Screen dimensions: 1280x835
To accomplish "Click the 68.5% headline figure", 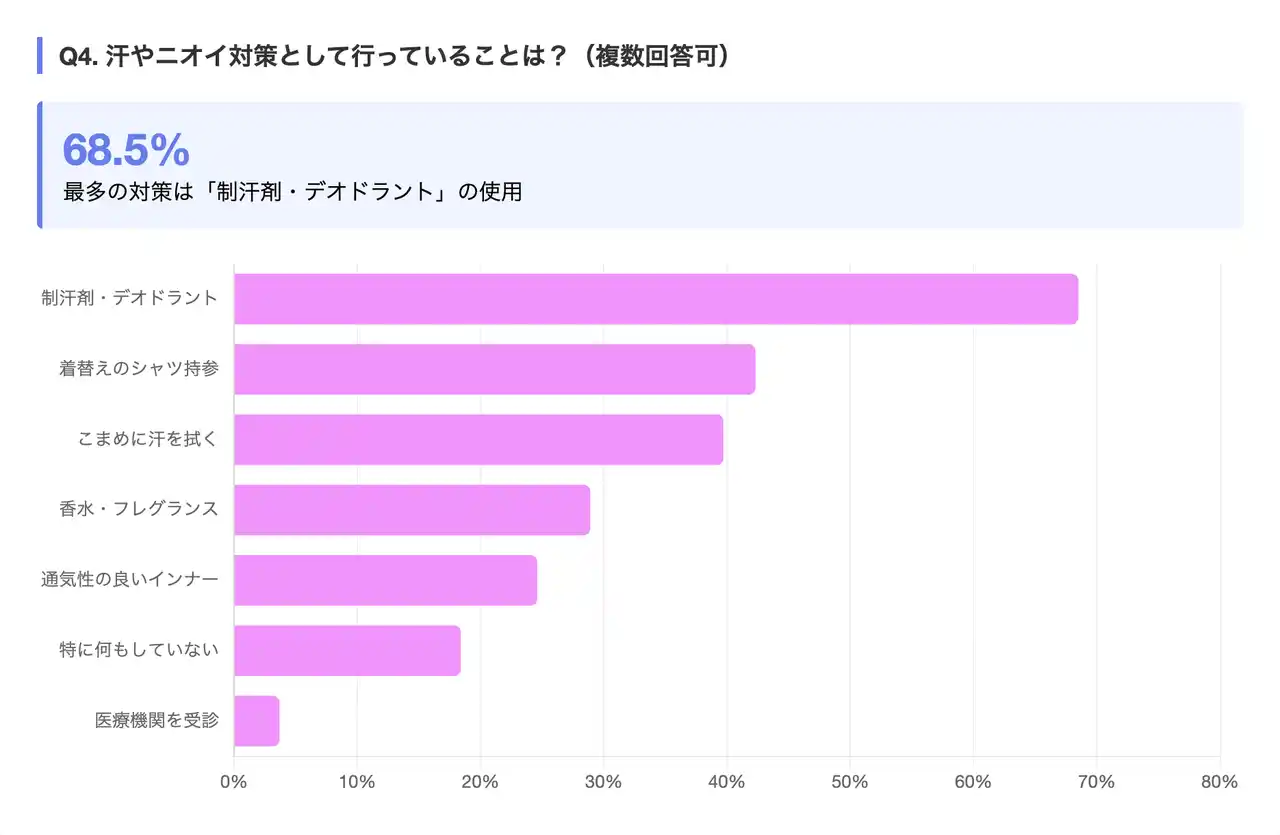I will pos(126,150).
